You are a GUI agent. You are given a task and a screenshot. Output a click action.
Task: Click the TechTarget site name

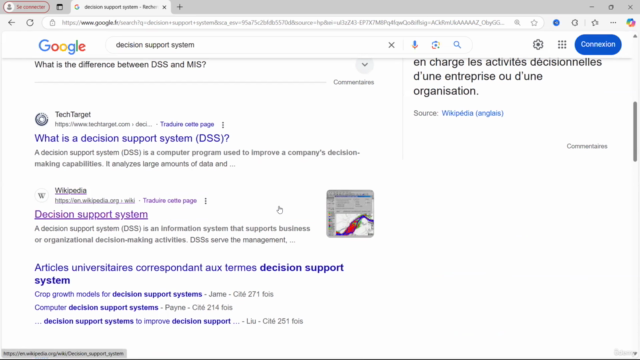(73, 114)
